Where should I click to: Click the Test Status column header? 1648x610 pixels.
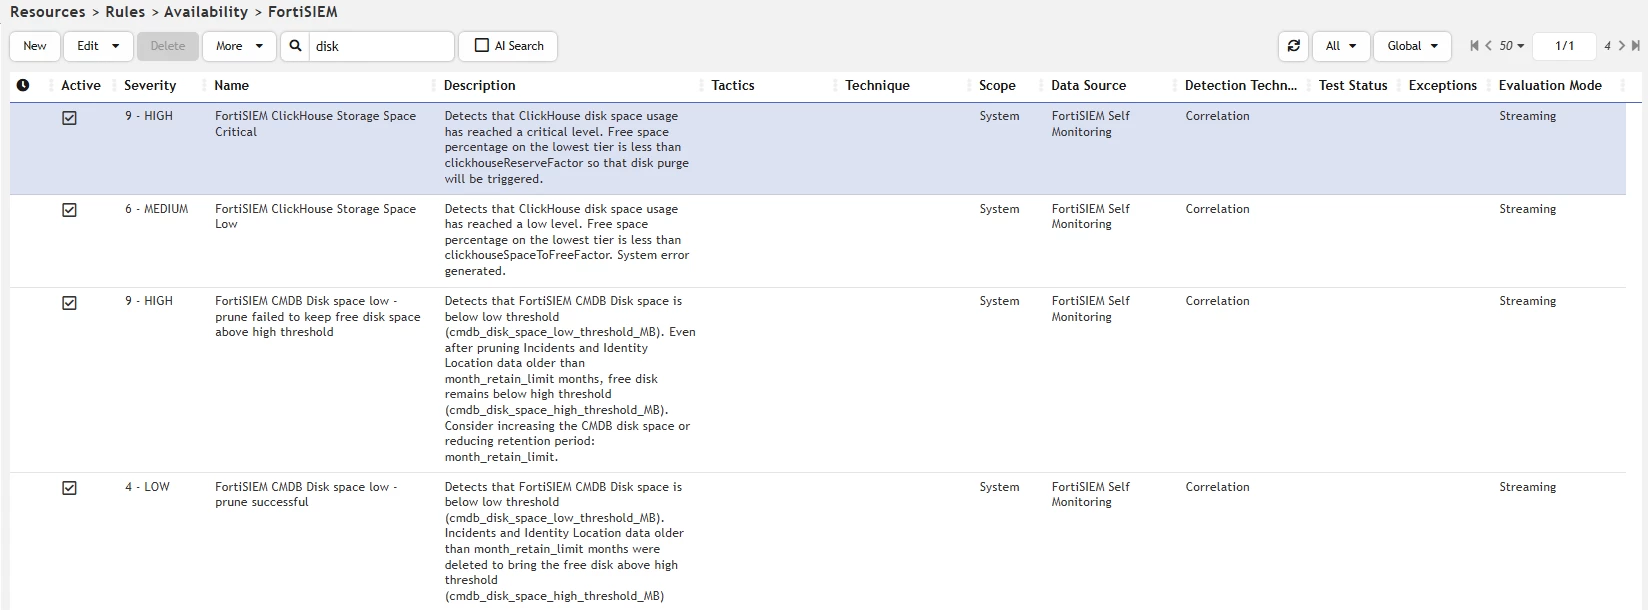pos(1353,86)
